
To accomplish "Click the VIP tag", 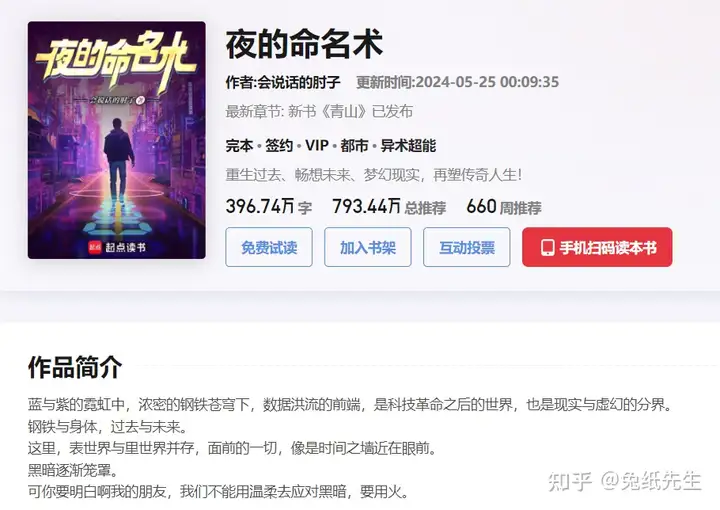I will [x=317, y=146].
